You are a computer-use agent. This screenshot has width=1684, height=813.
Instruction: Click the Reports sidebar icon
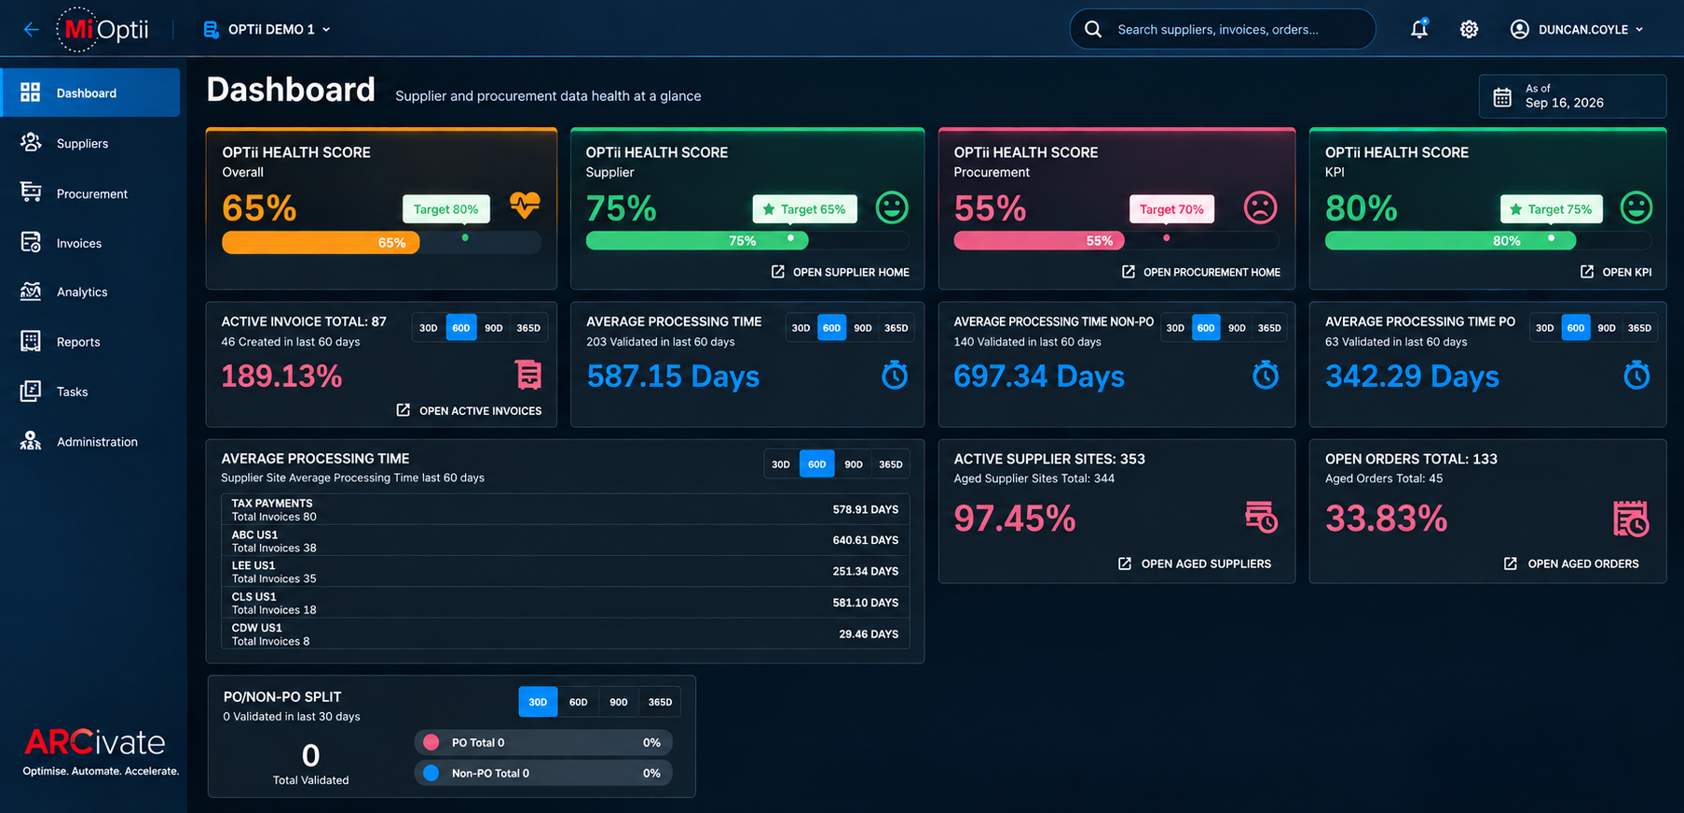point(31,342)
